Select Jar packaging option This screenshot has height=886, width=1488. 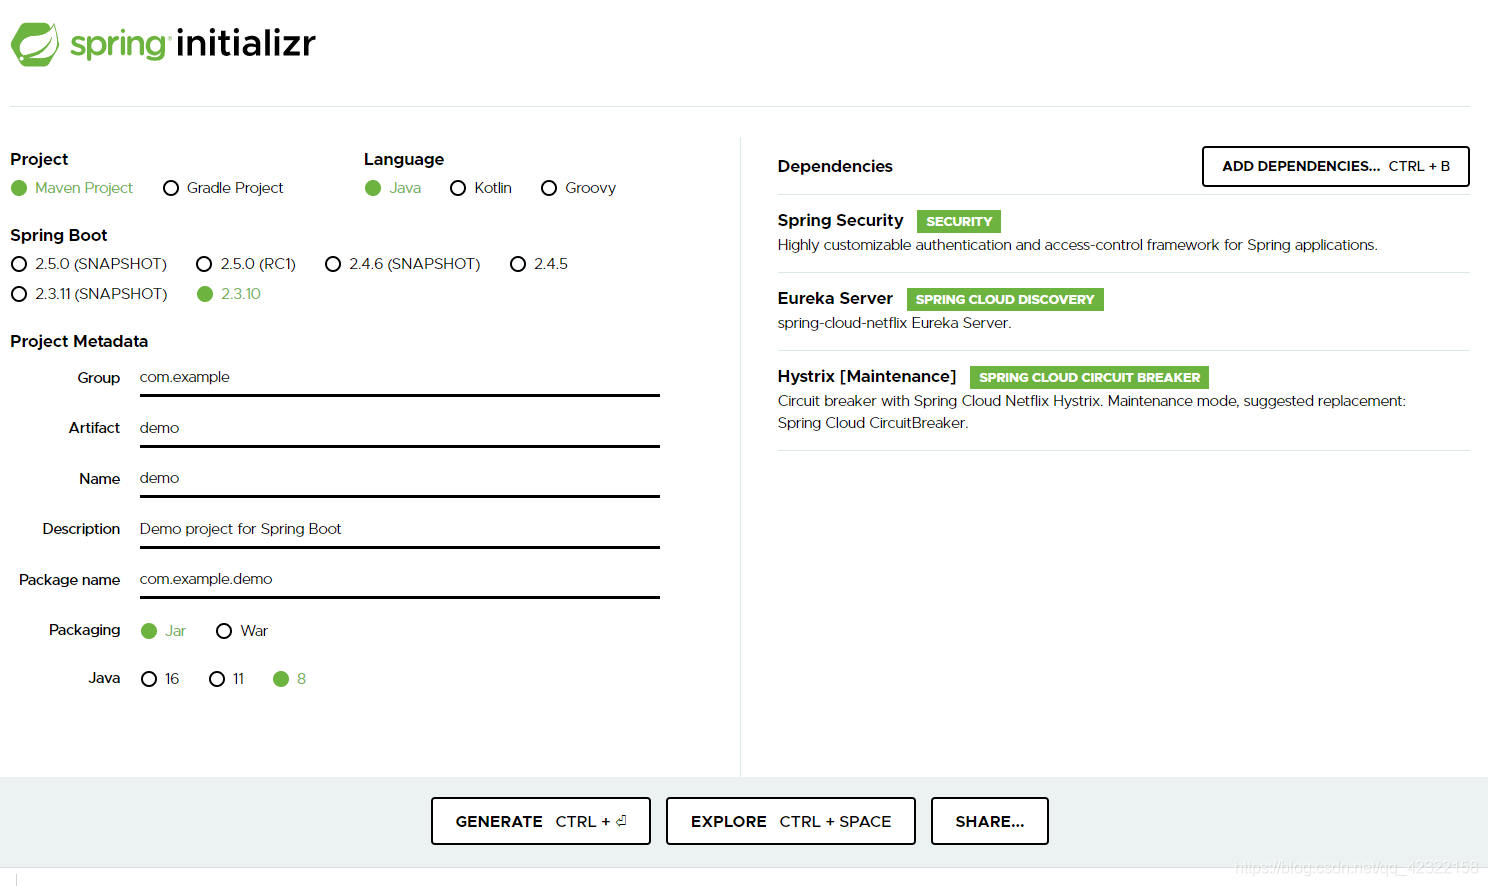pyautogui.click(x=163, y=631)
